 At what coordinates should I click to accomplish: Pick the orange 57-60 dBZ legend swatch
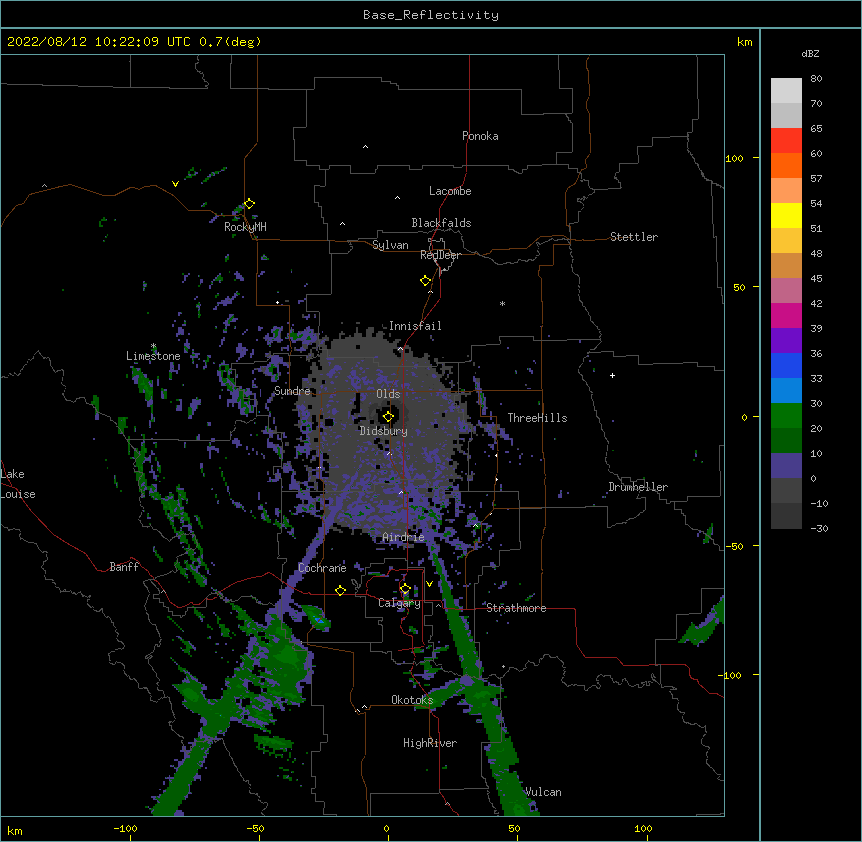[786, 165]
